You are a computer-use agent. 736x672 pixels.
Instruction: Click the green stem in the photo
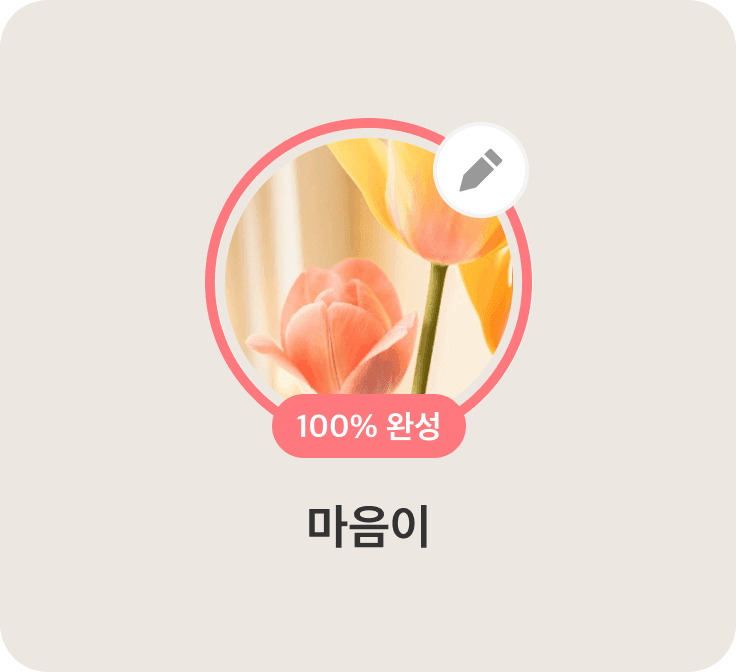tap(429, 328)
